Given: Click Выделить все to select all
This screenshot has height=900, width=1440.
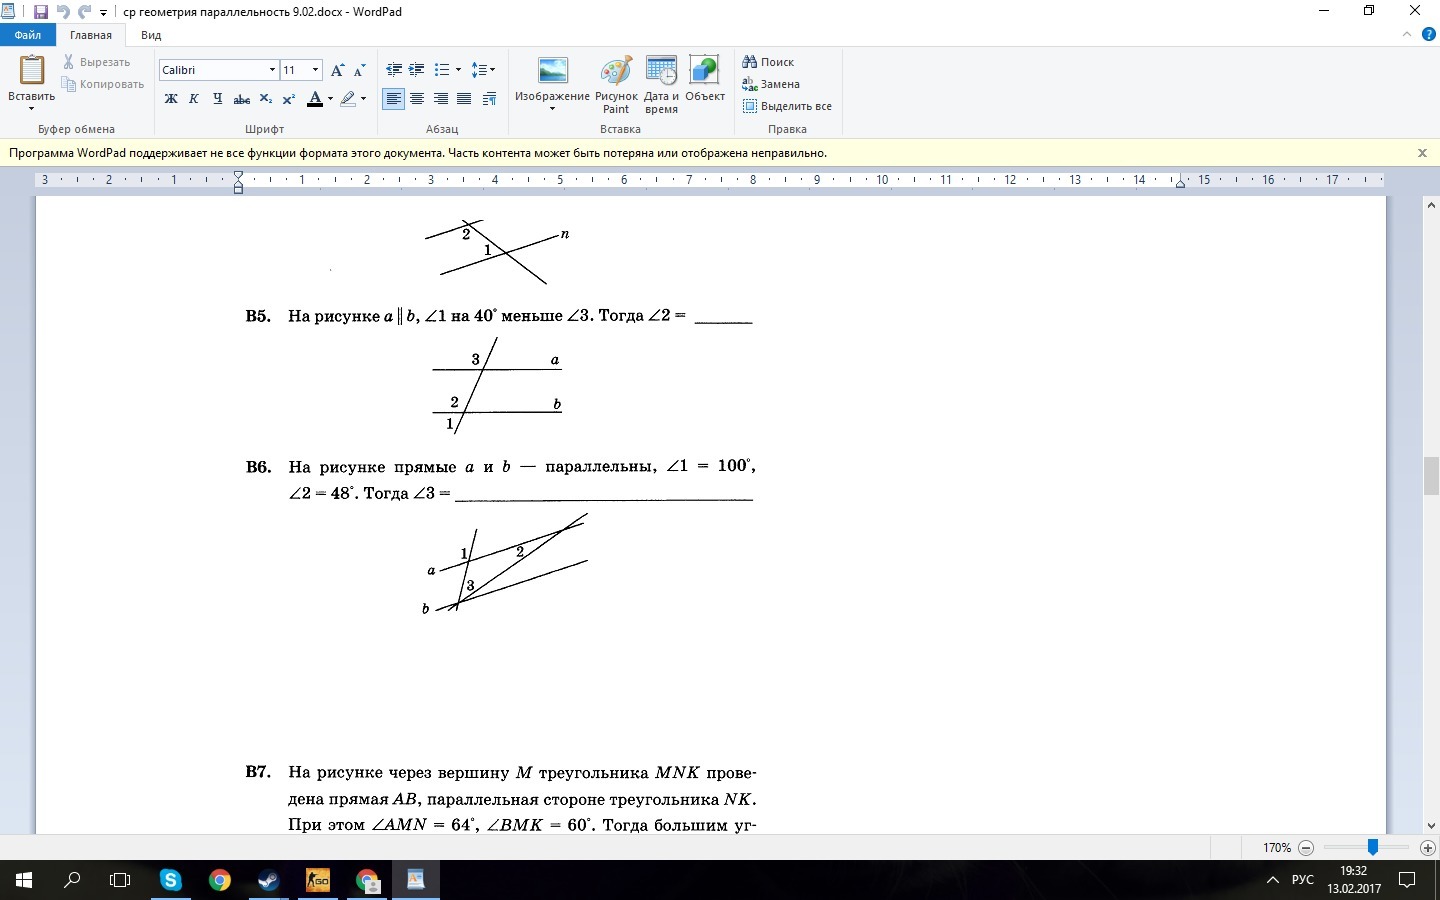Looking at the screenshot, I should (787, 106).
